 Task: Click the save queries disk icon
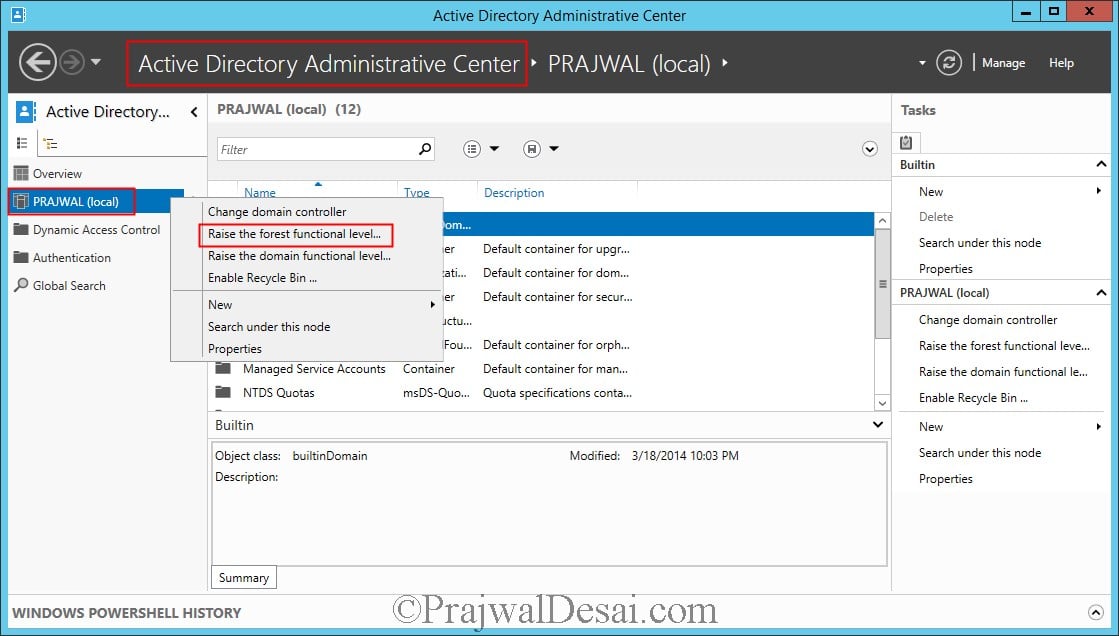coord(532,148)
